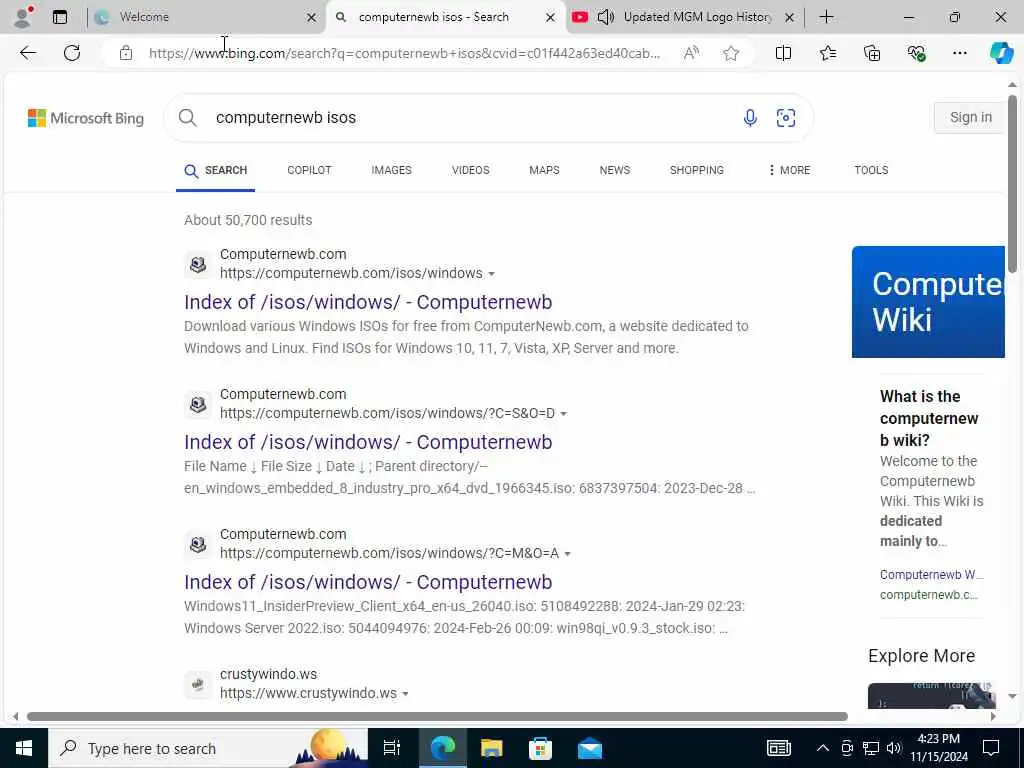
Task: Select the COPILOT search tab
Action: 310,170
